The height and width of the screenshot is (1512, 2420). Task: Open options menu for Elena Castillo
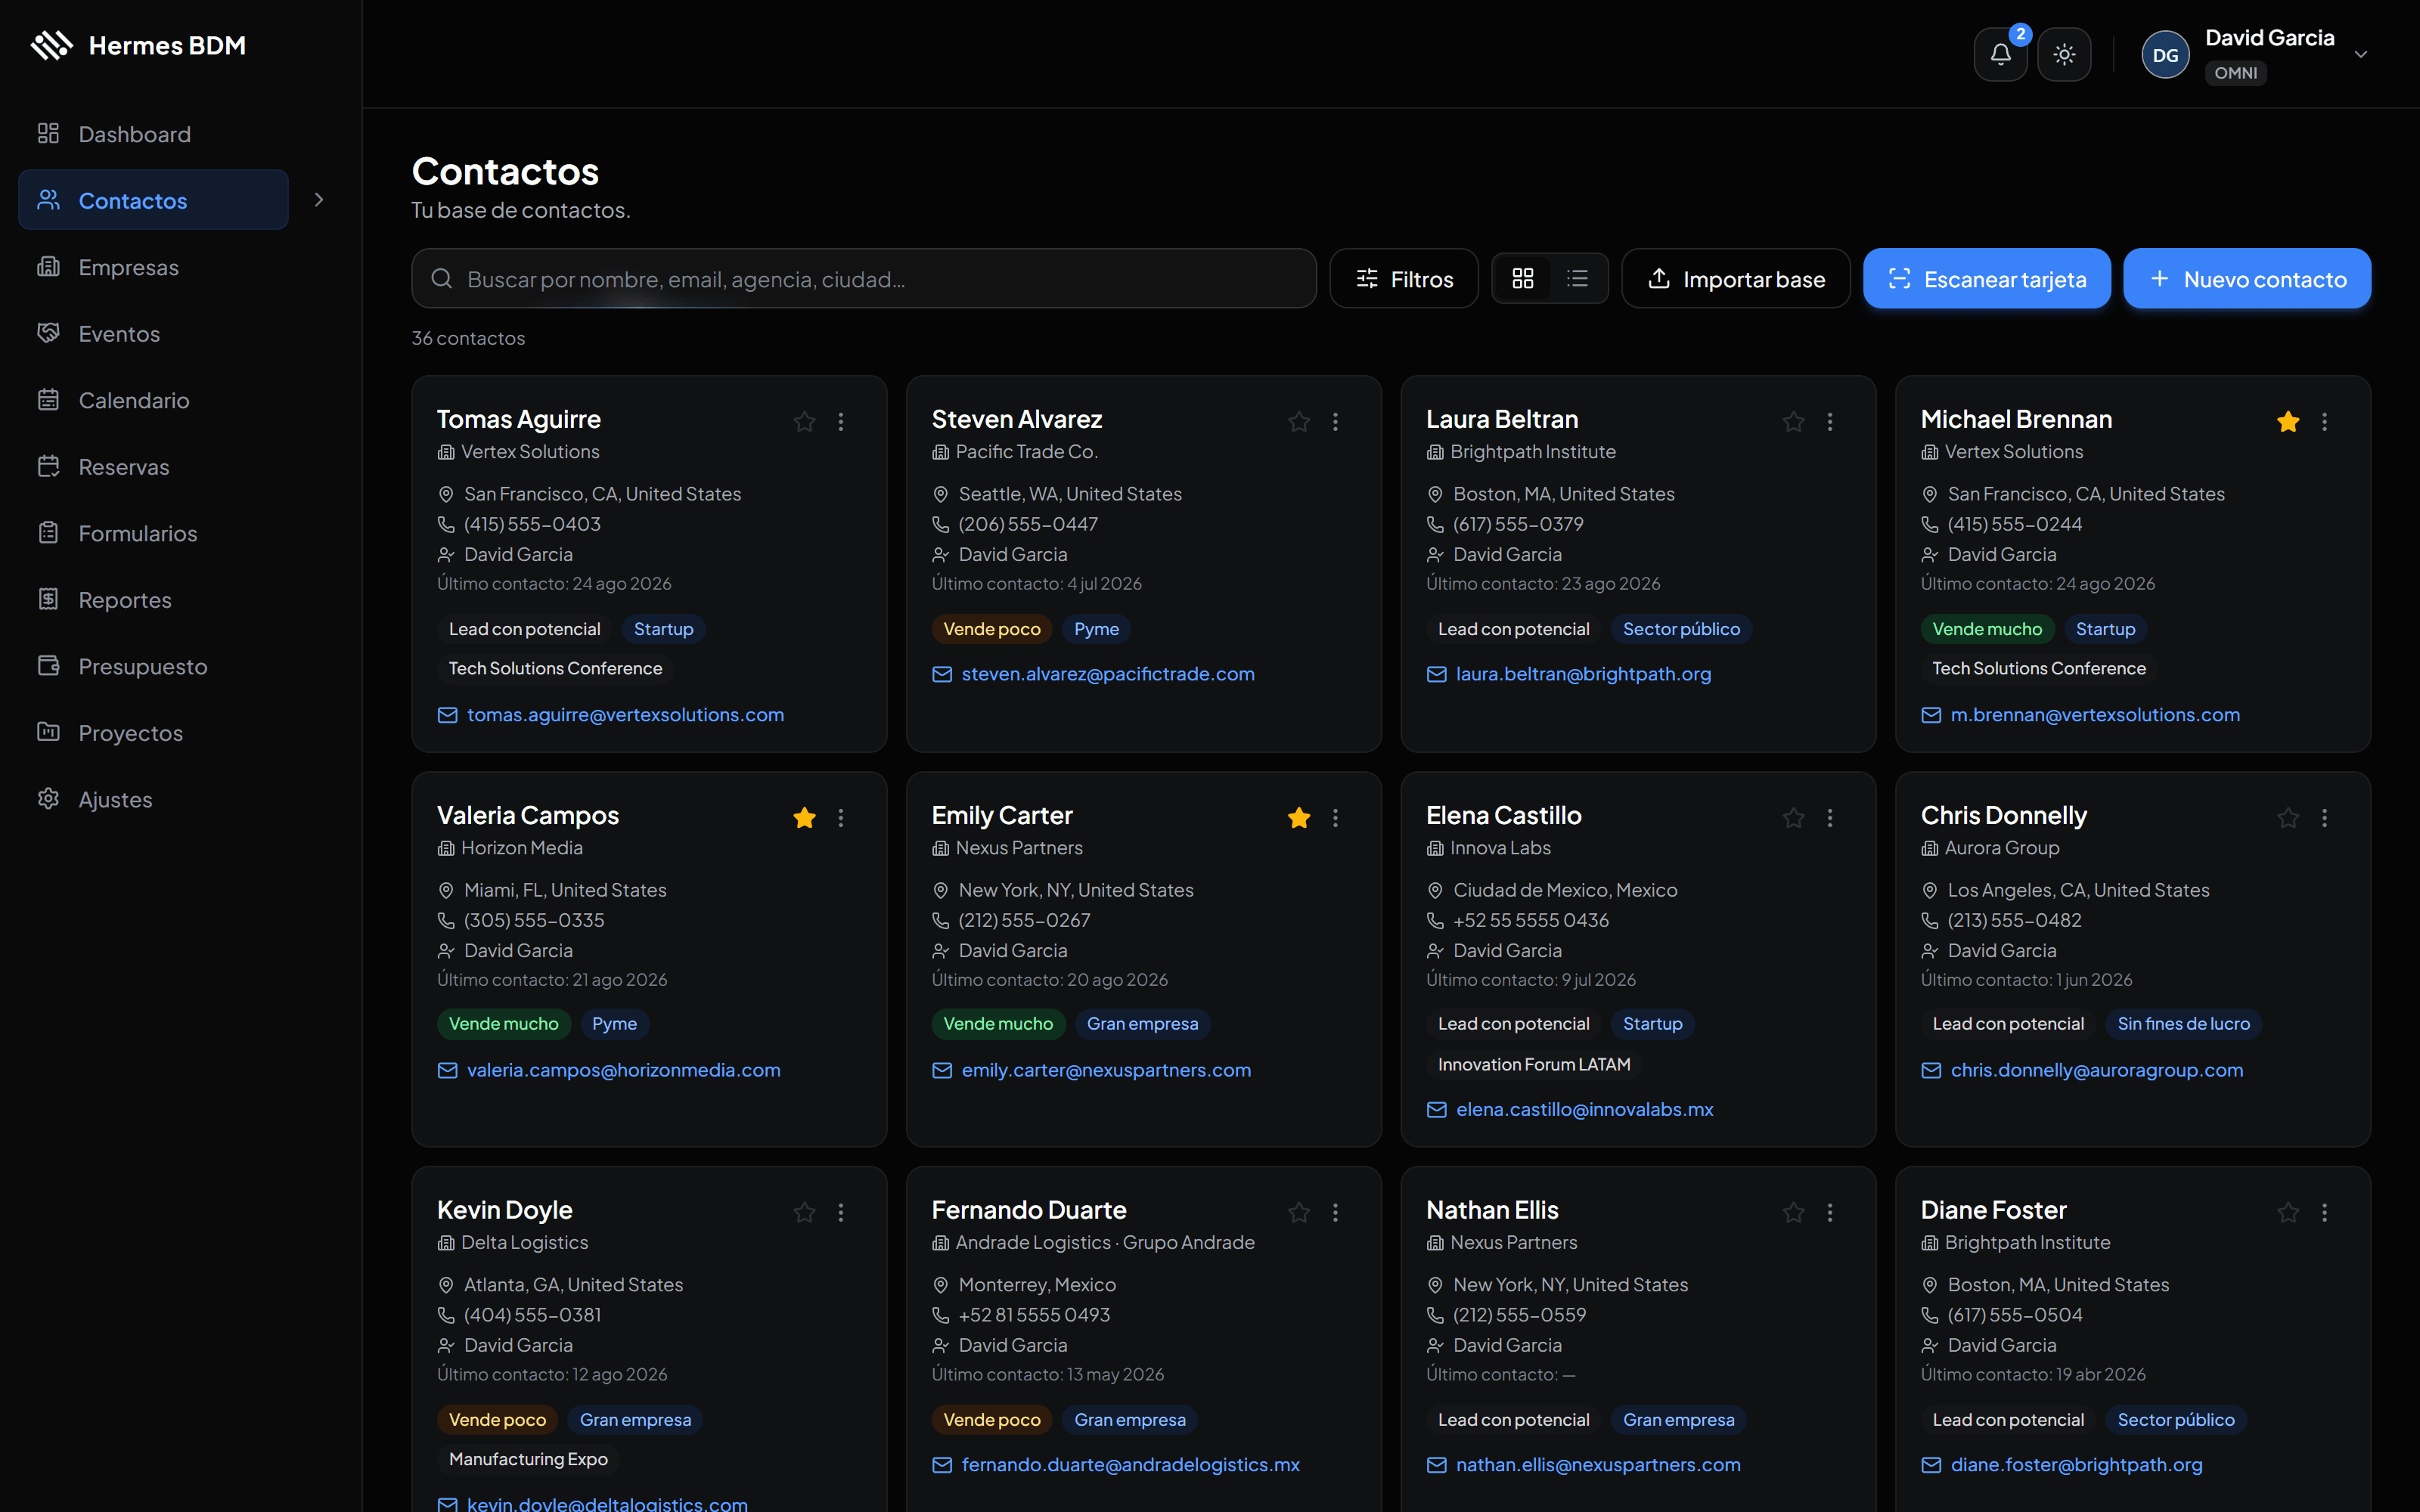pyautogui.click(x=1830, y=818)
